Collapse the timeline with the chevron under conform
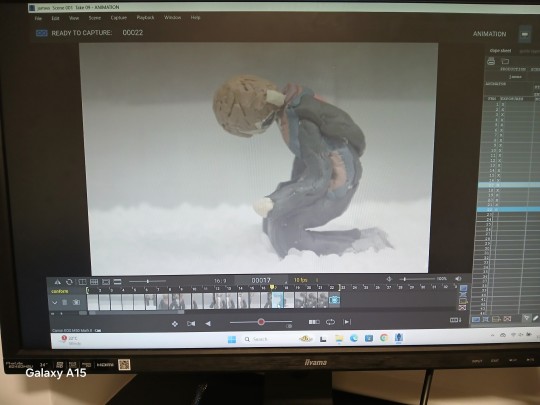540x405 pixels. [54, 303]
